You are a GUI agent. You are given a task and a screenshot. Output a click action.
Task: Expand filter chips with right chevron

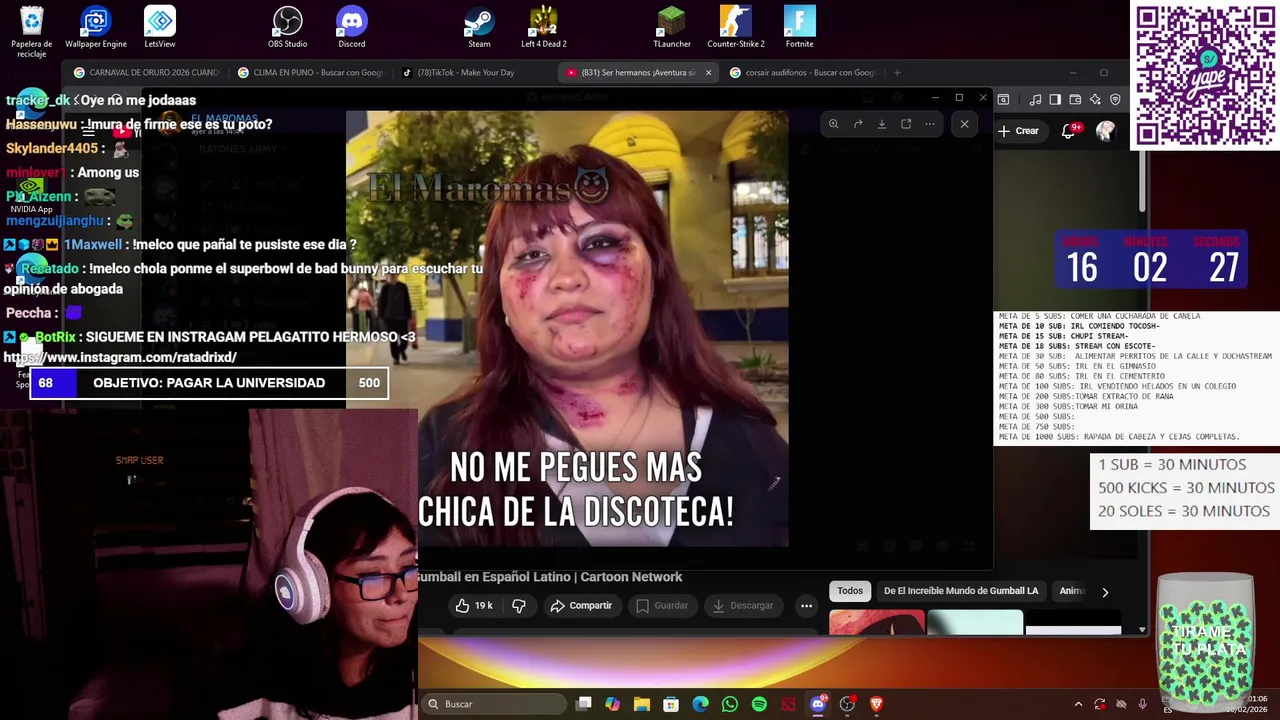(x=1105, y=592)
